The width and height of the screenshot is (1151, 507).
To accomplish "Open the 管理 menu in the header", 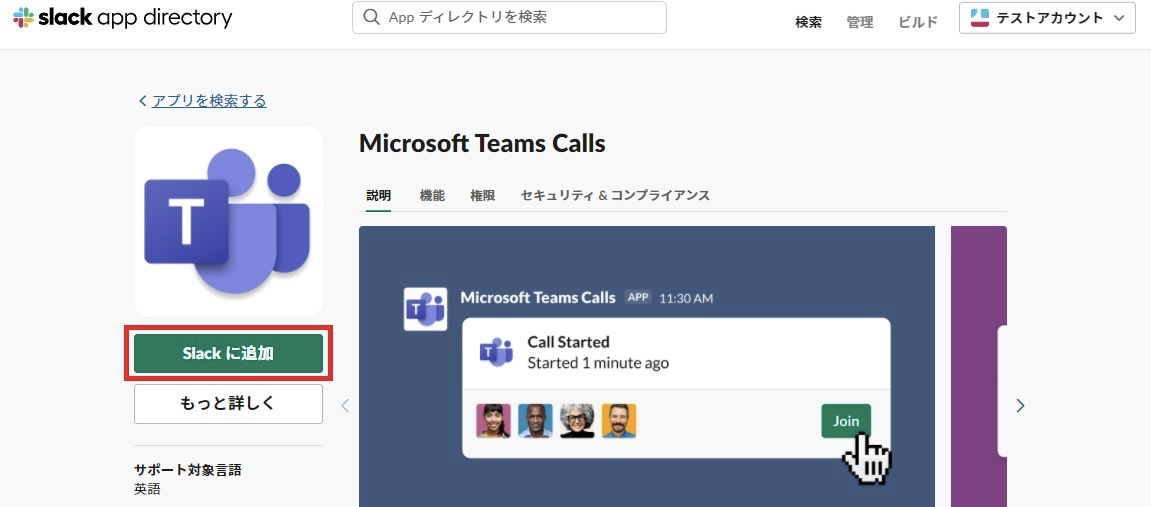I will pos(860,22).
